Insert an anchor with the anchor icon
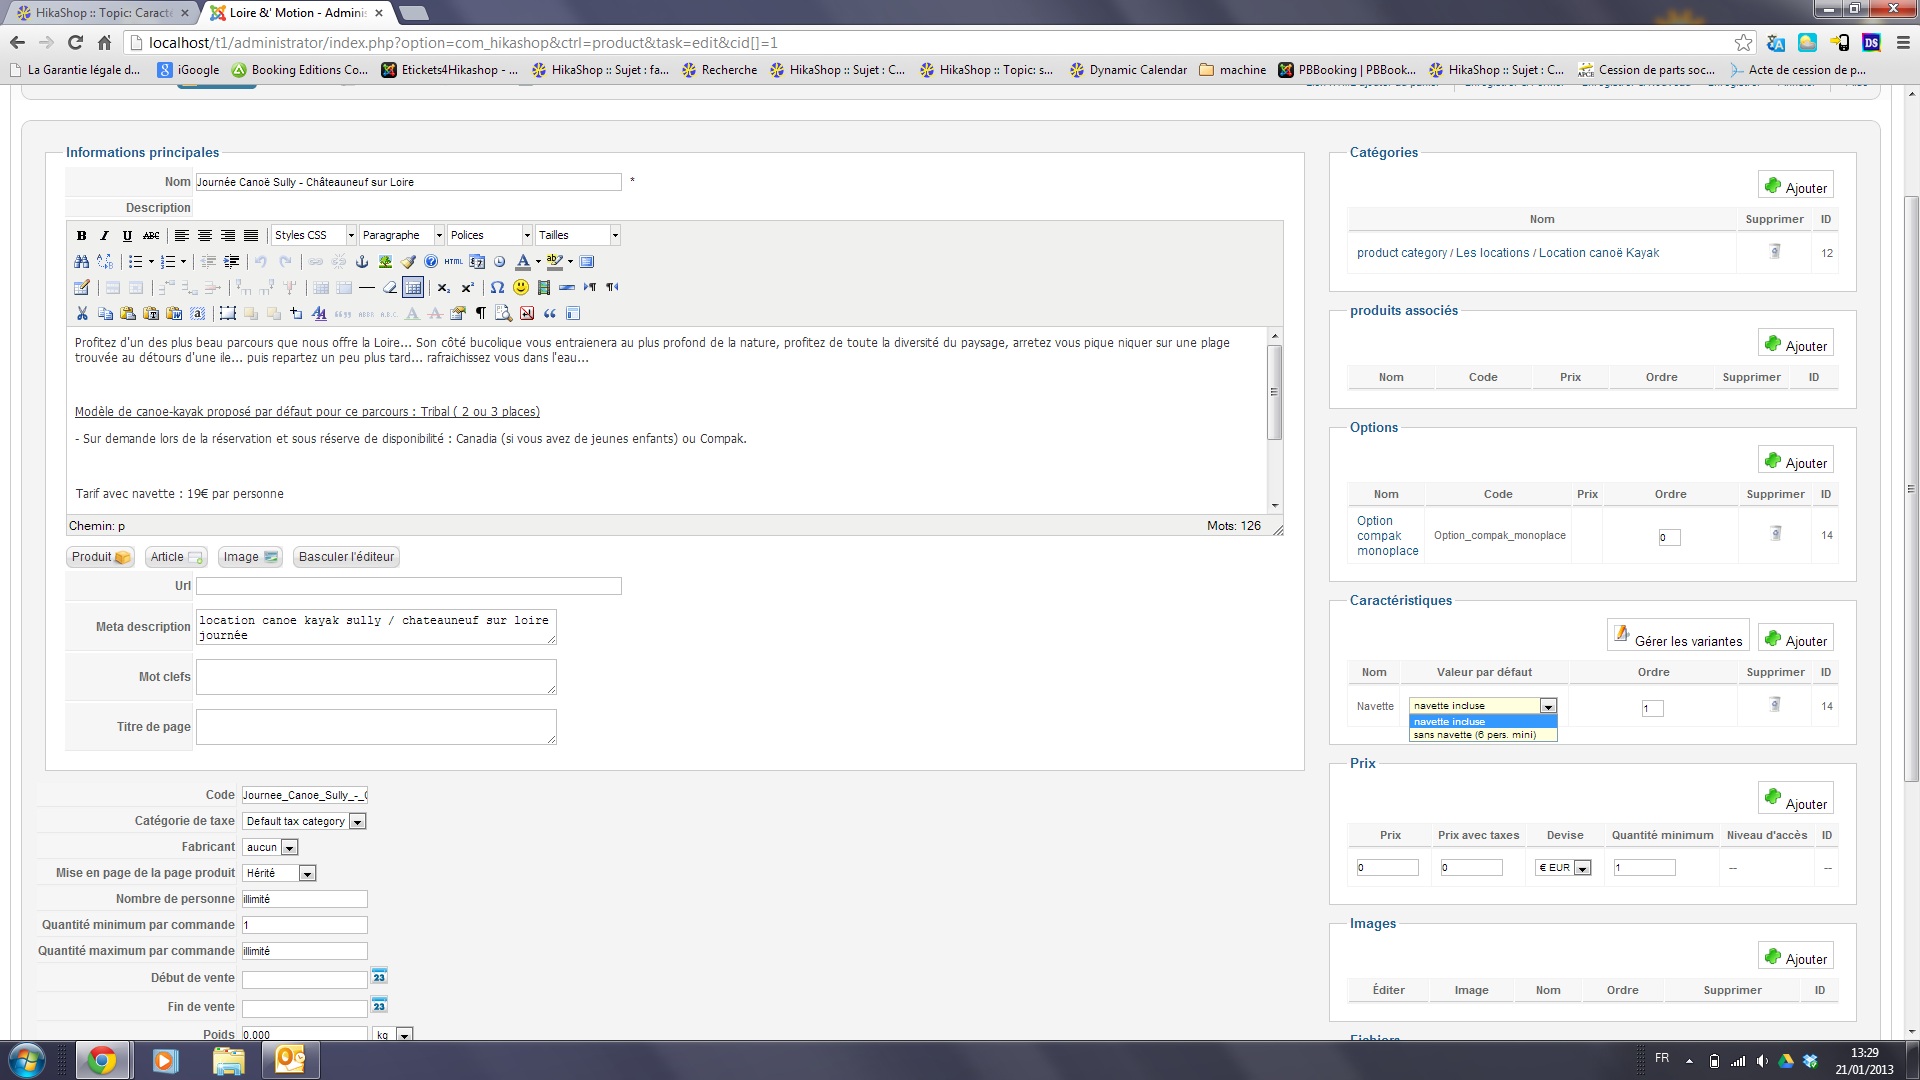1920x1080 pixels. coord(362,262)
